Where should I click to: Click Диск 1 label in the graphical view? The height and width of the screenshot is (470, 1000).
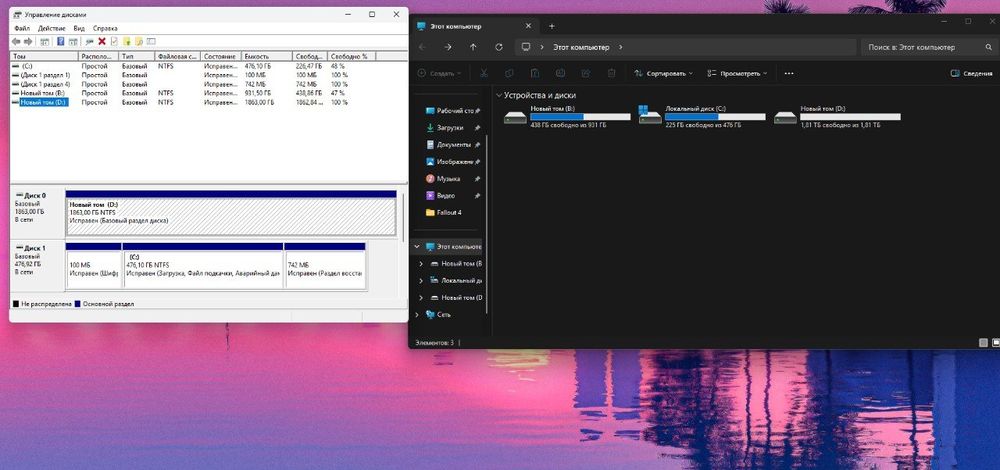click(34, 248)
